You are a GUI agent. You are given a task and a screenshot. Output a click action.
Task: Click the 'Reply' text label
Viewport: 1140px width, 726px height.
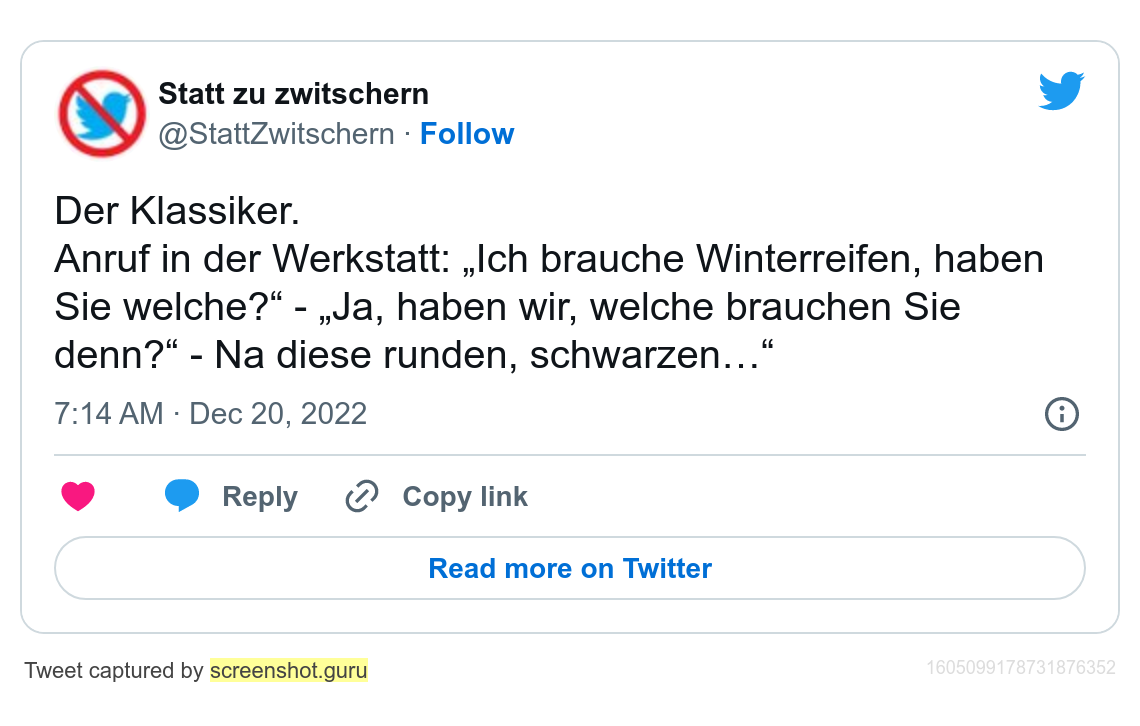point(260,497)
